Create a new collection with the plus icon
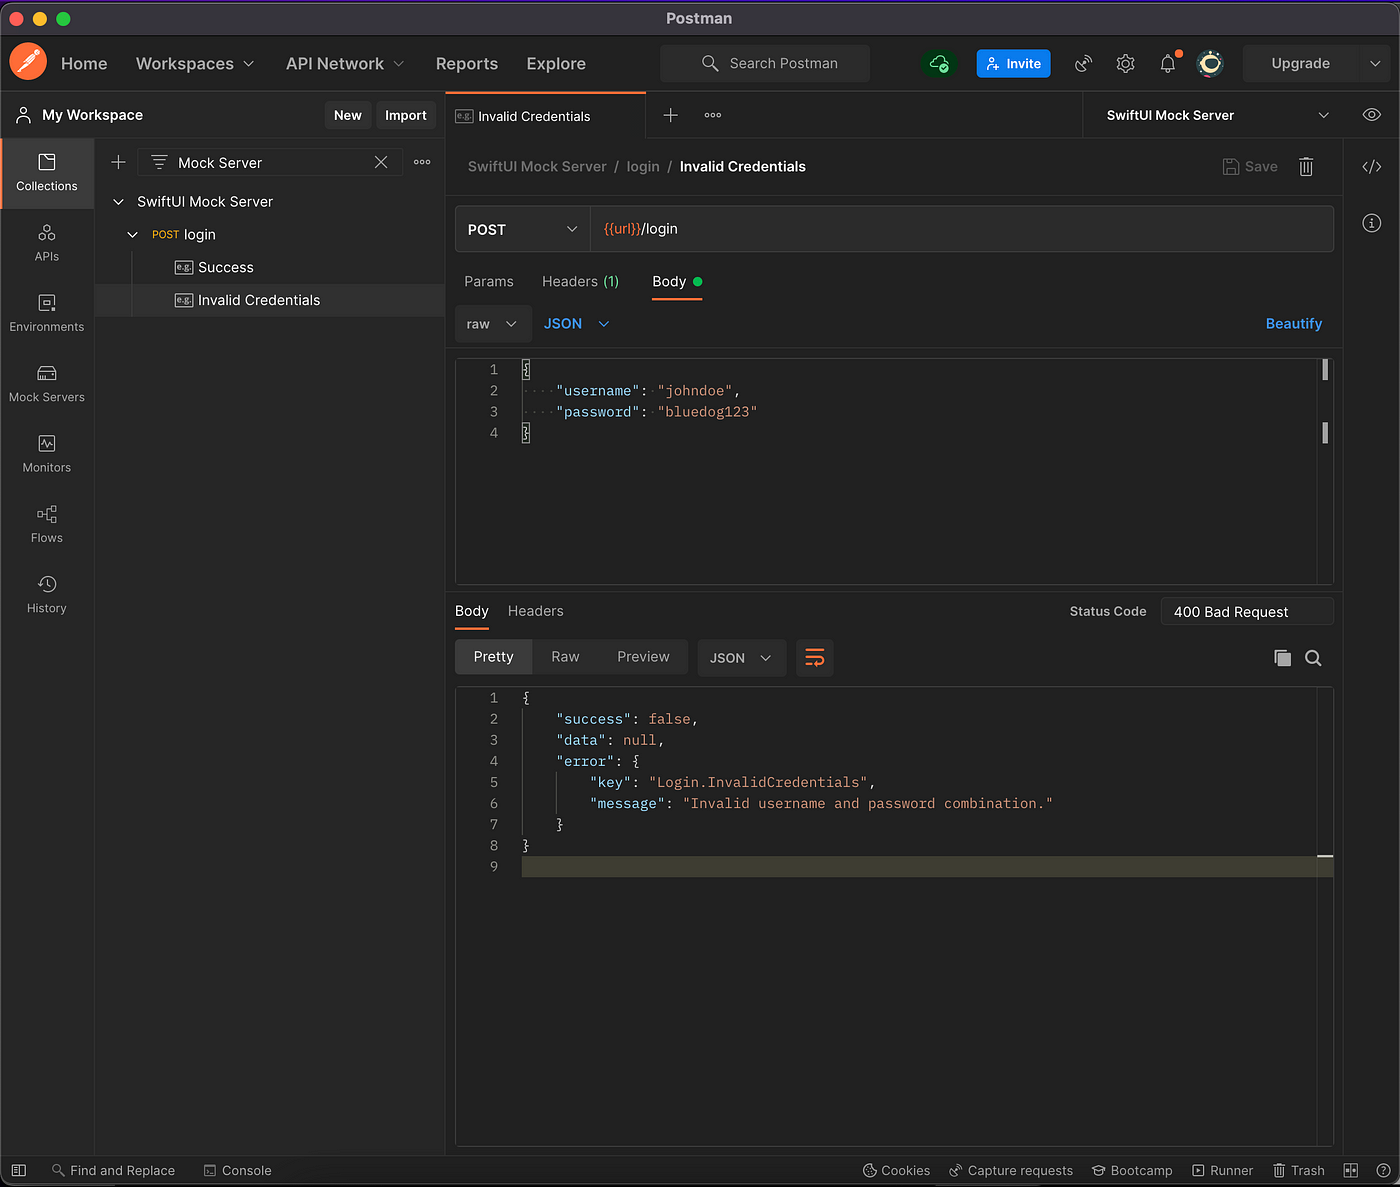Screen dimensions: 1400x1187 coord(118,162)
